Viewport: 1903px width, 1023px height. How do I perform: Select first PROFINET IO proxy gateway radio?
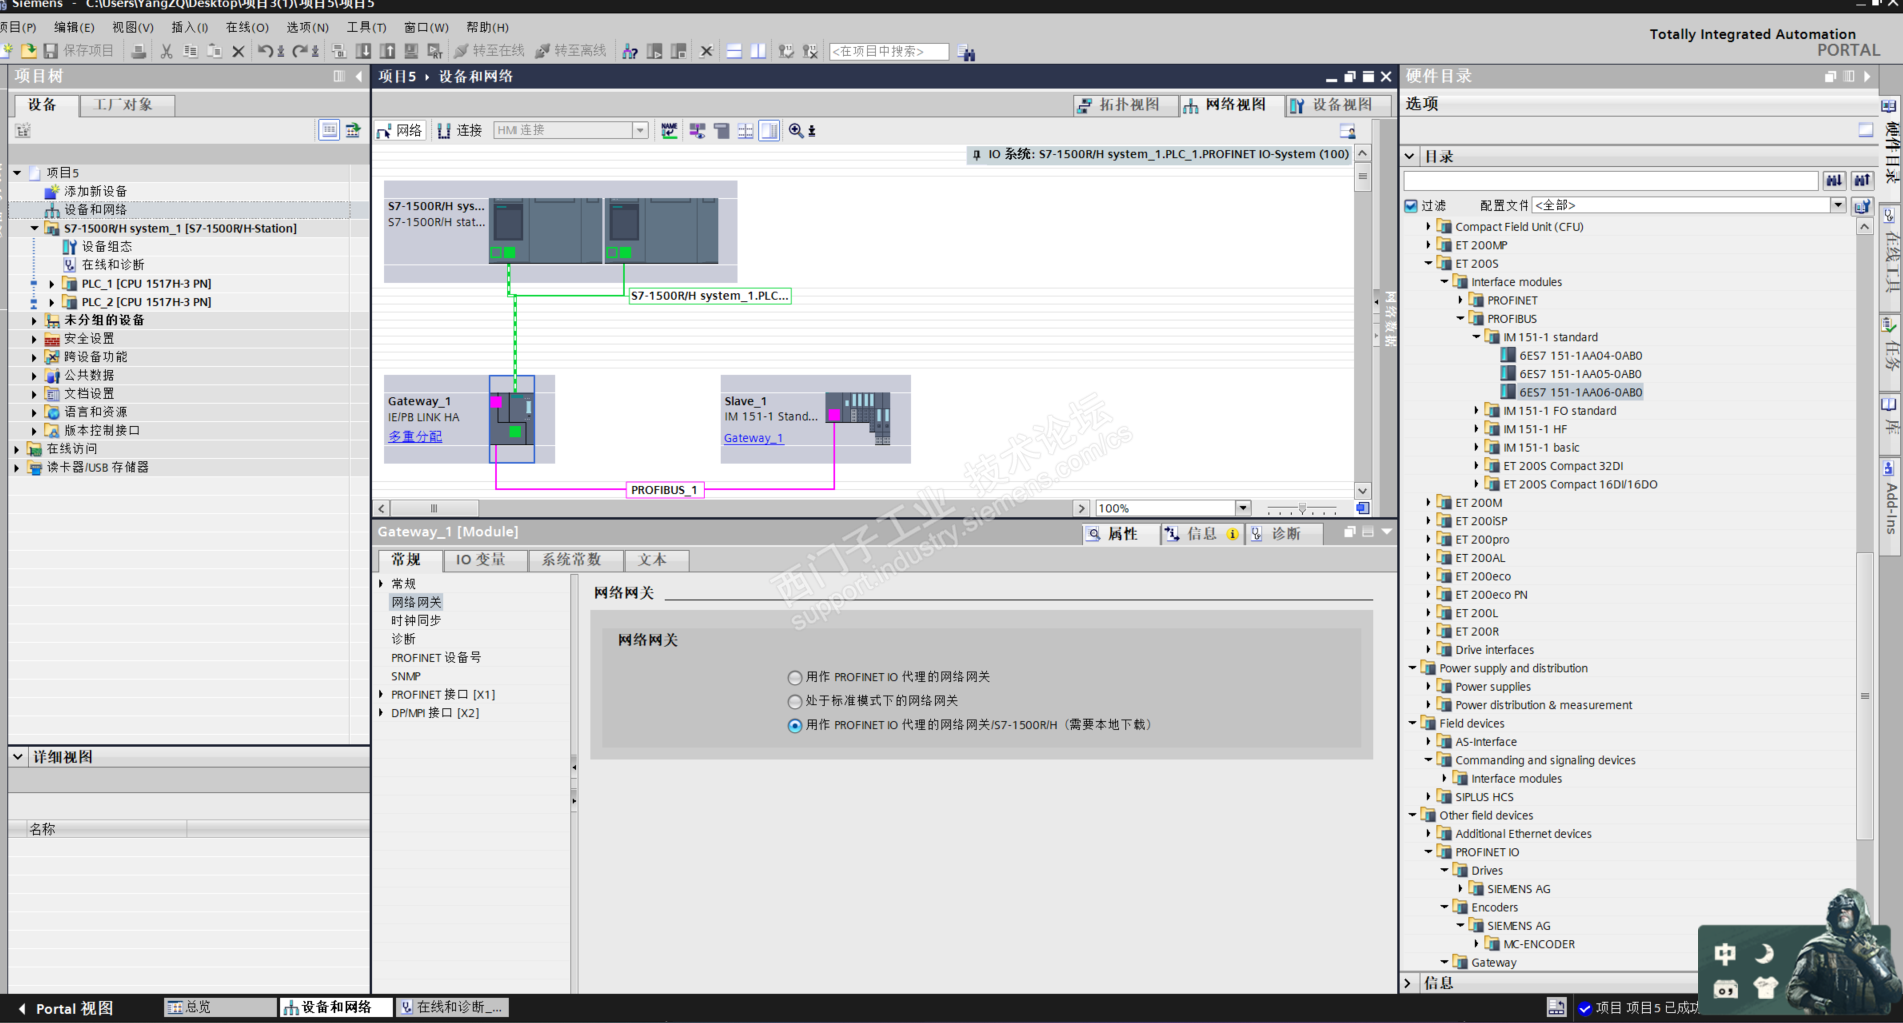795,678
